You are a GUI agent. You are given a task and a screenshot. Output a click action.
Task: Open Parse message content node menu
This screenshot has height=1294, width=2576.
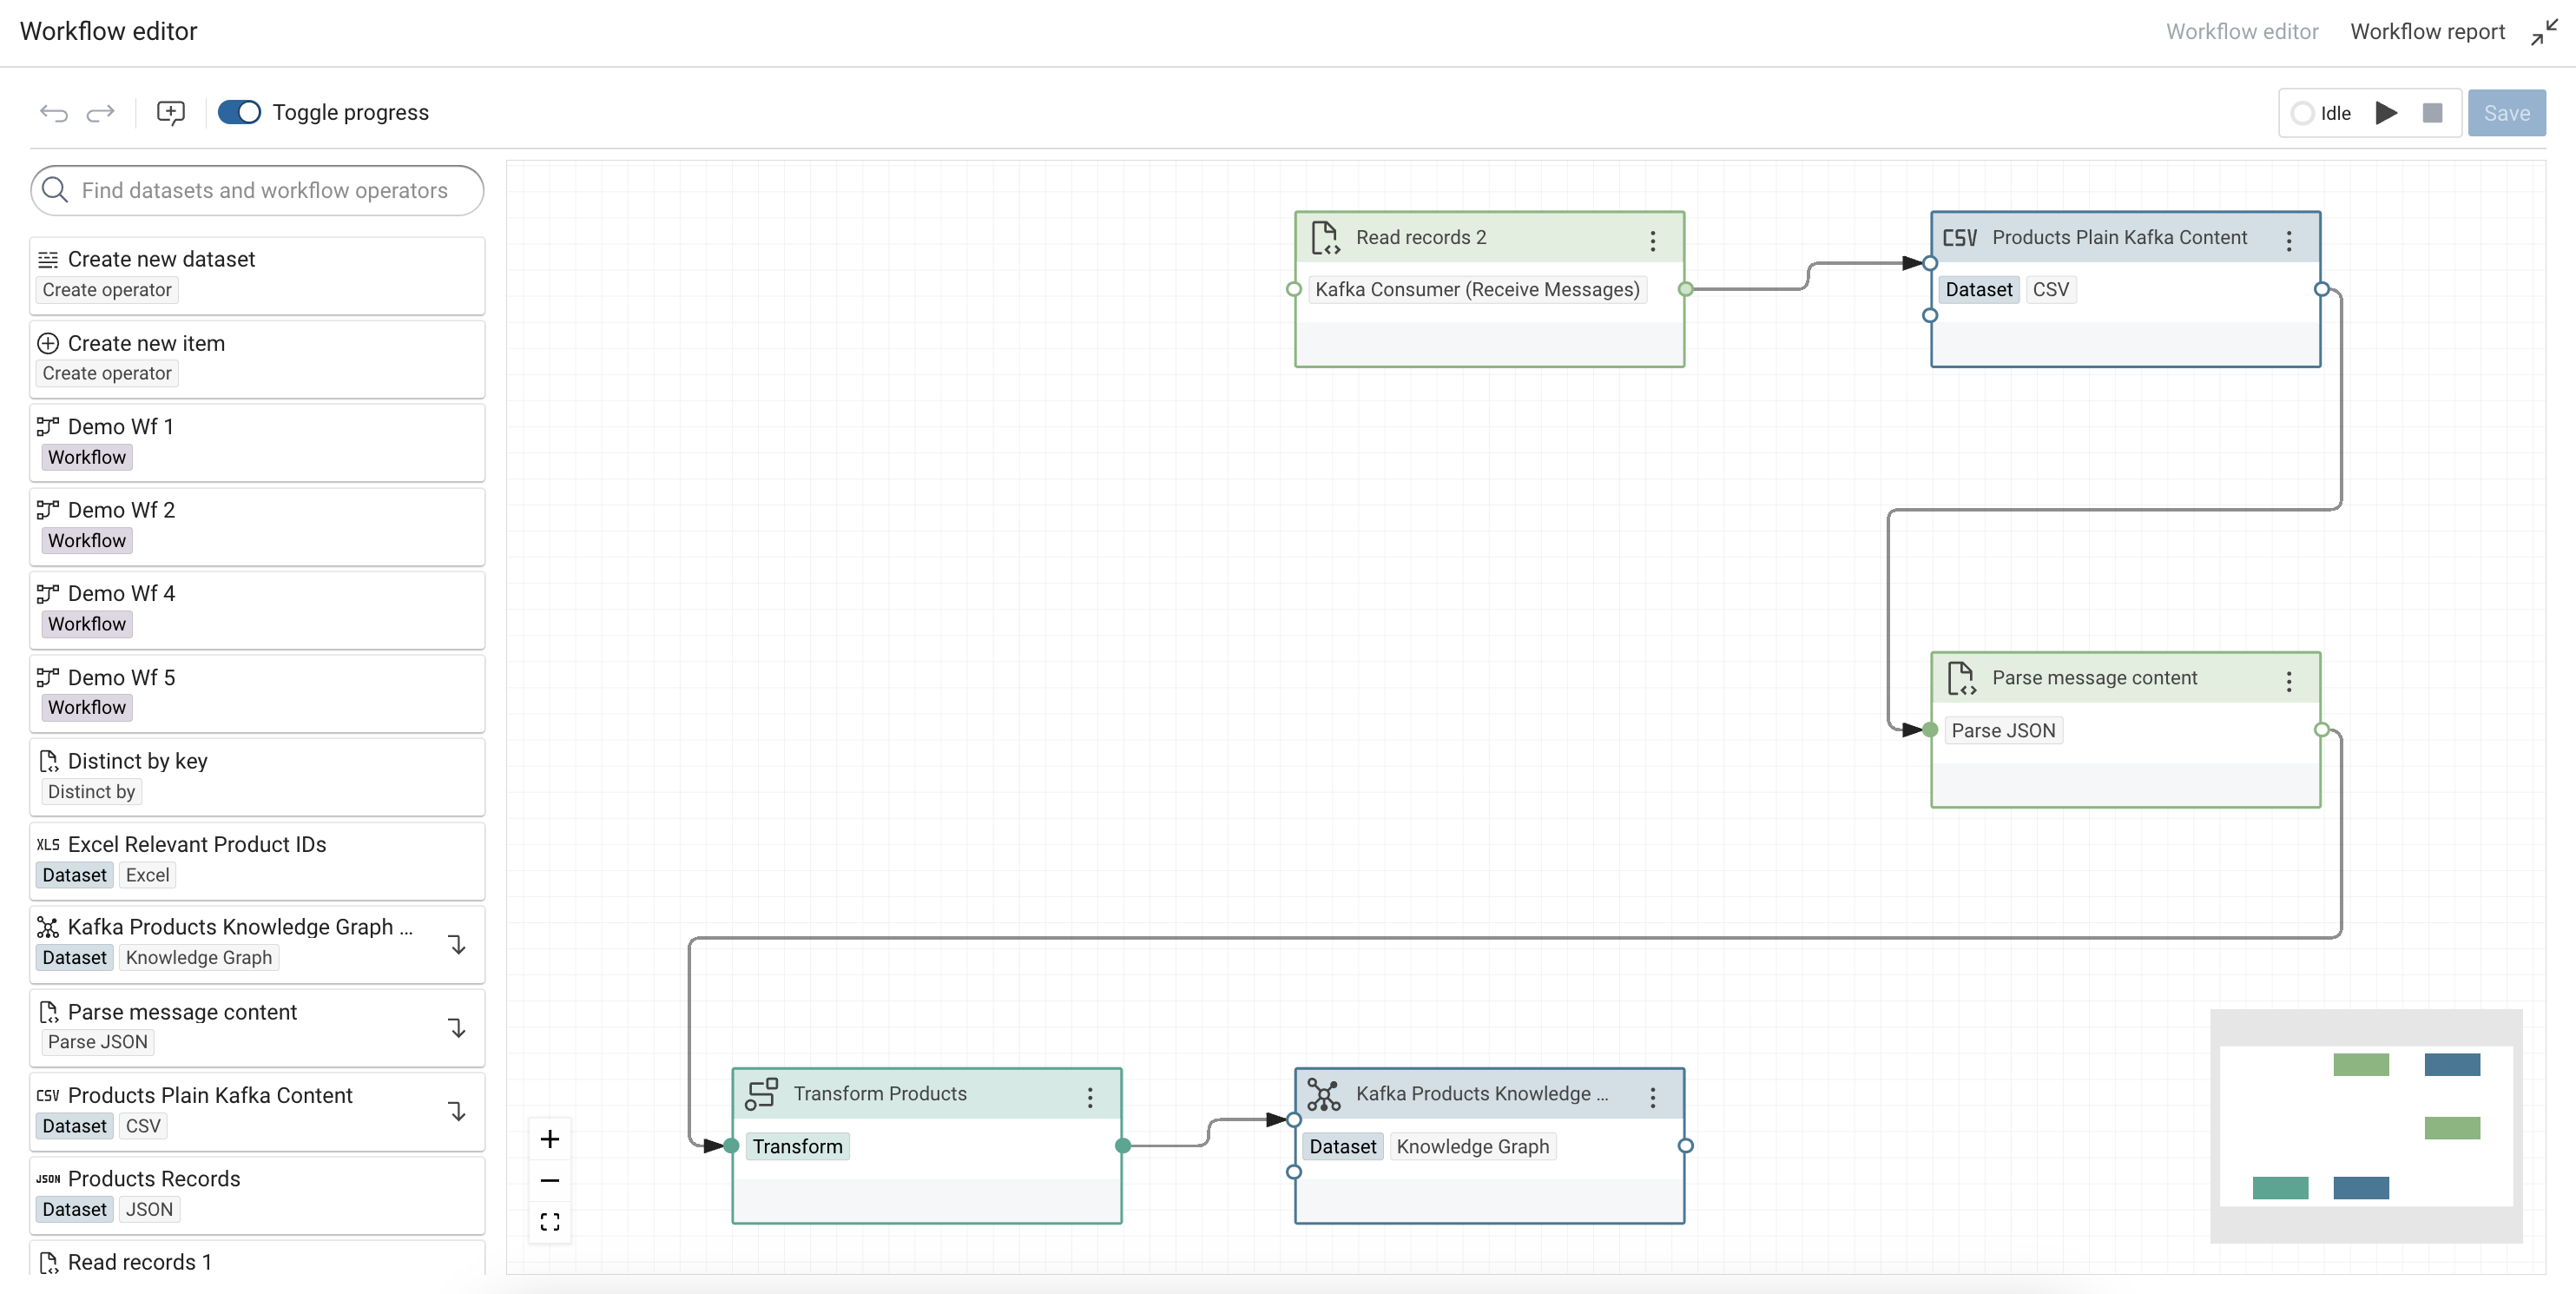click(2289, 681)
